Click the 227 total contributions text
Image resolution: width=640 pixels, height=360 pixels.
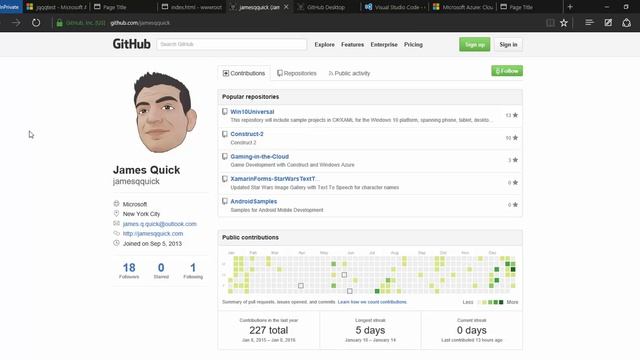(x=269, y=330)
